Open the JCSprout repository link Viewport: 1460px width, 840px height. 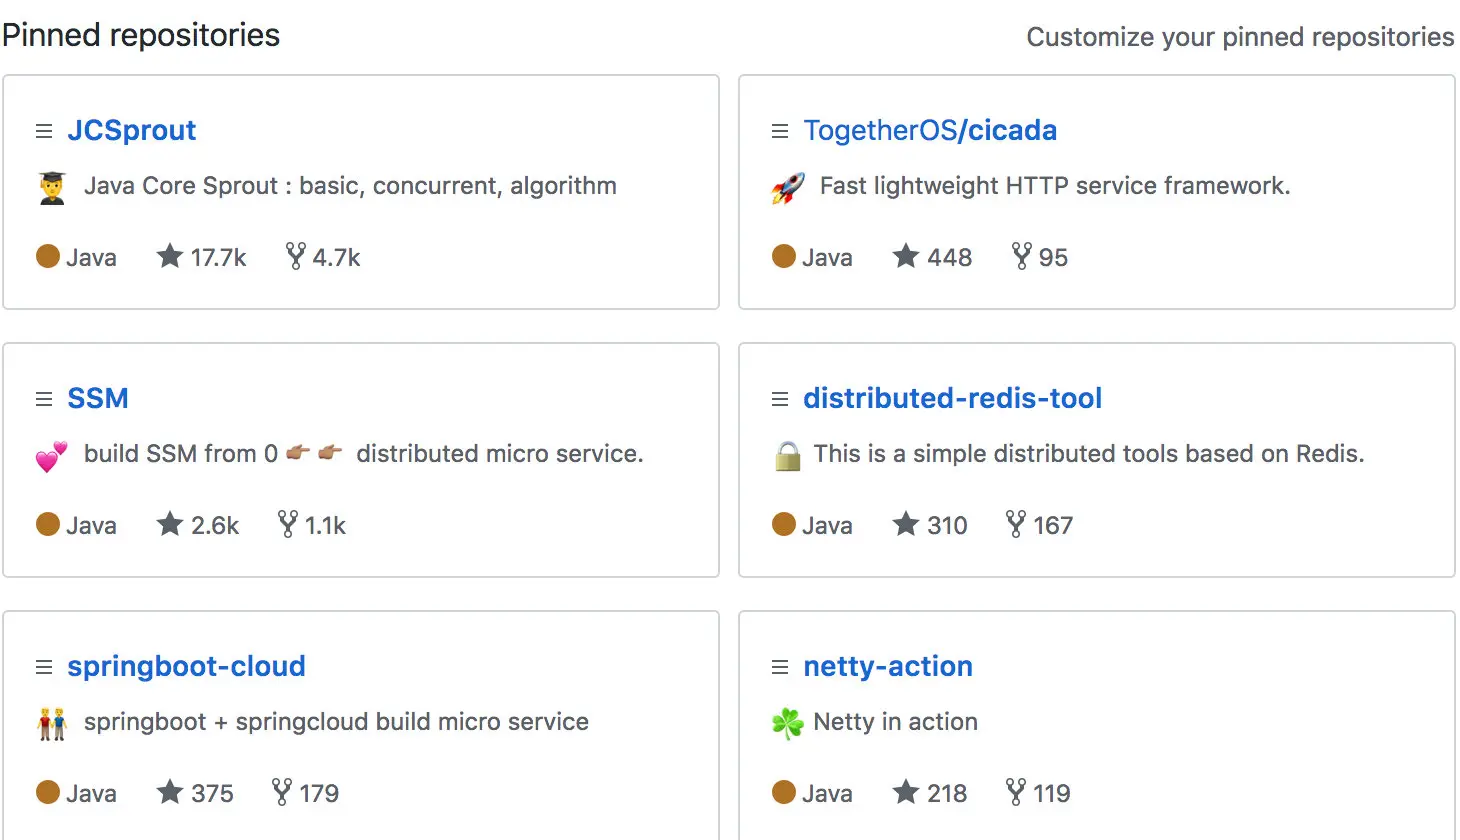(131, 131)
